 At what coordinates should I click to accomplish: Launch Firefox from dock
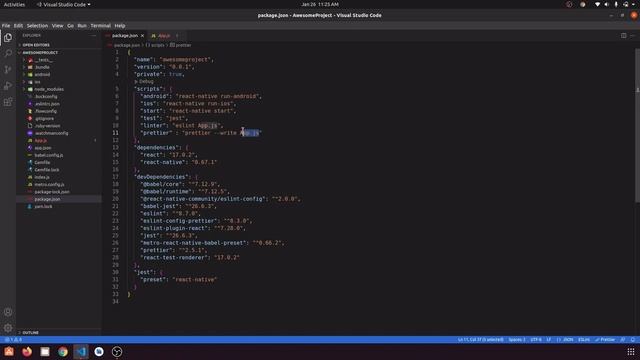pyautogui.click(x=27, y=351)
